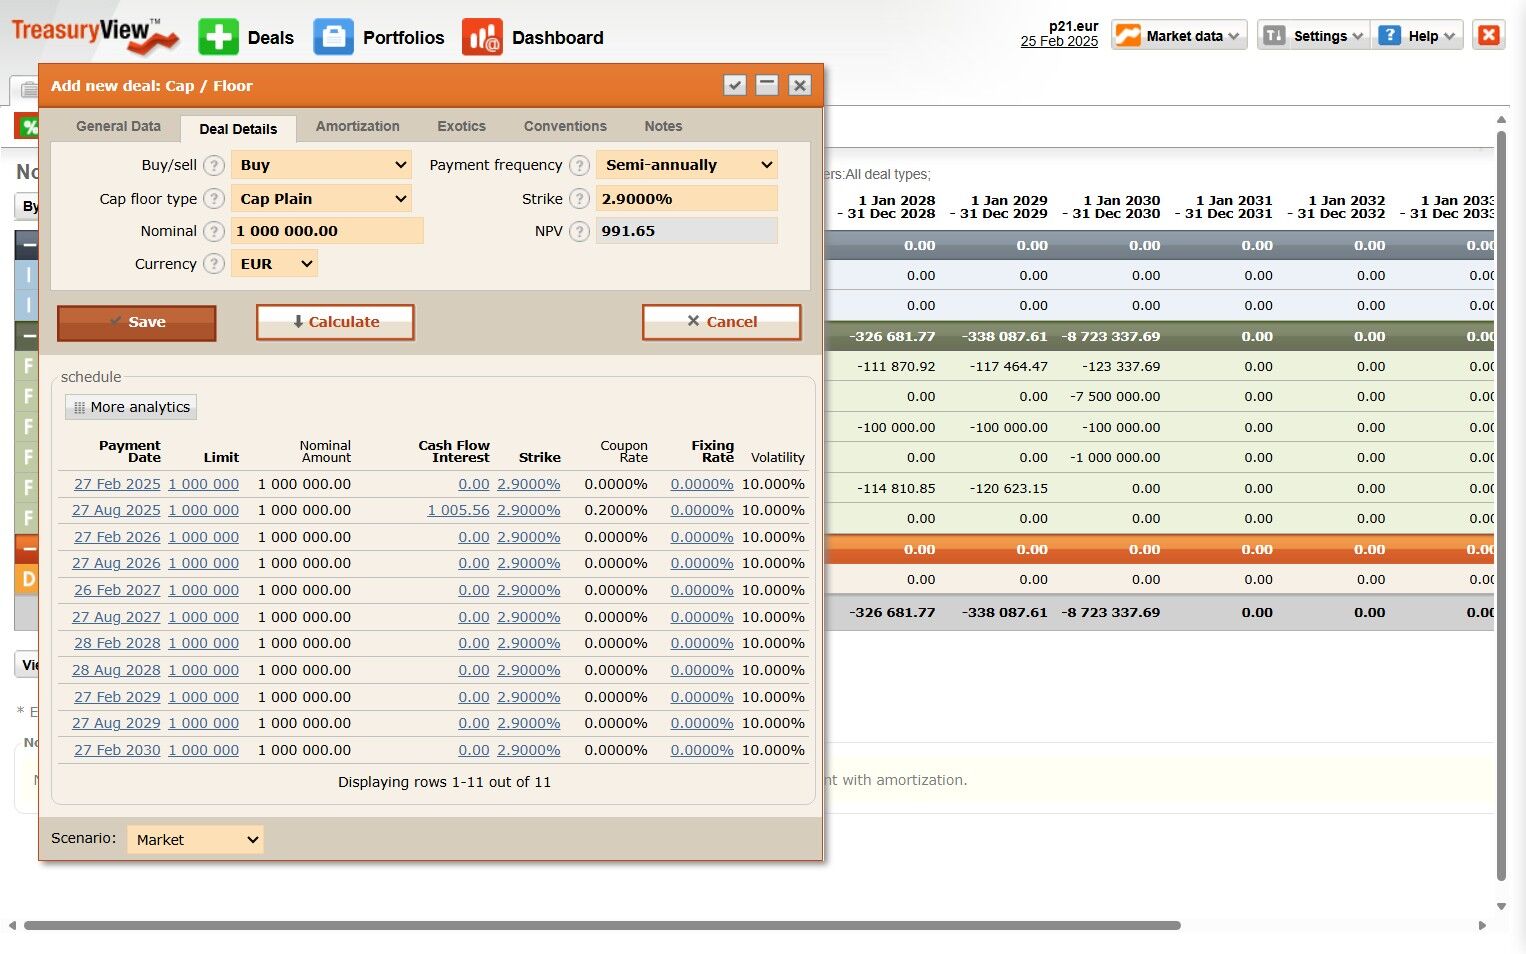Click the Strike input field
This screenshot has width=1526, height=954.
tap(686, 199)
